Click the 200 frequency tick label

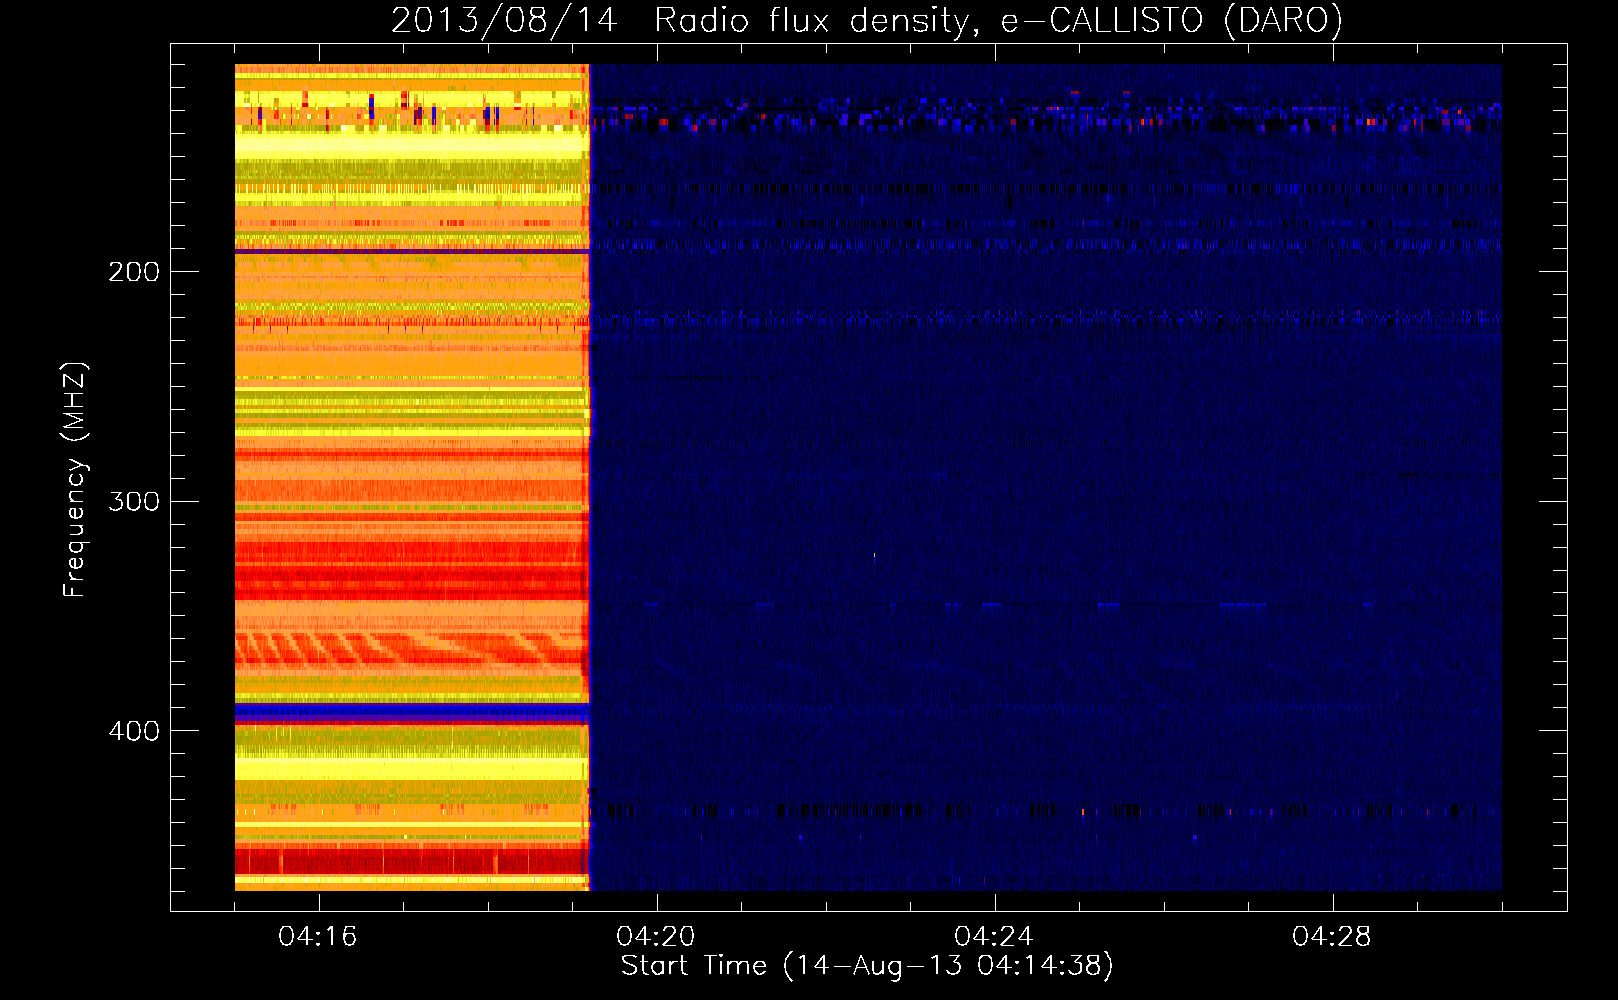(x=134, y=272)
